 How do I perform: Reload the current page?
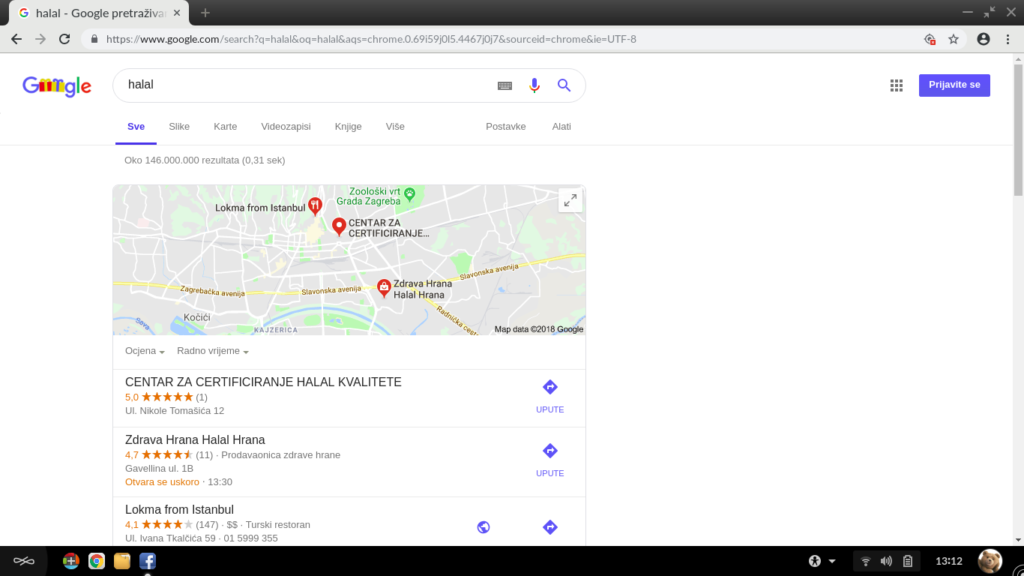pyautogui.click(x=65, y=39)
